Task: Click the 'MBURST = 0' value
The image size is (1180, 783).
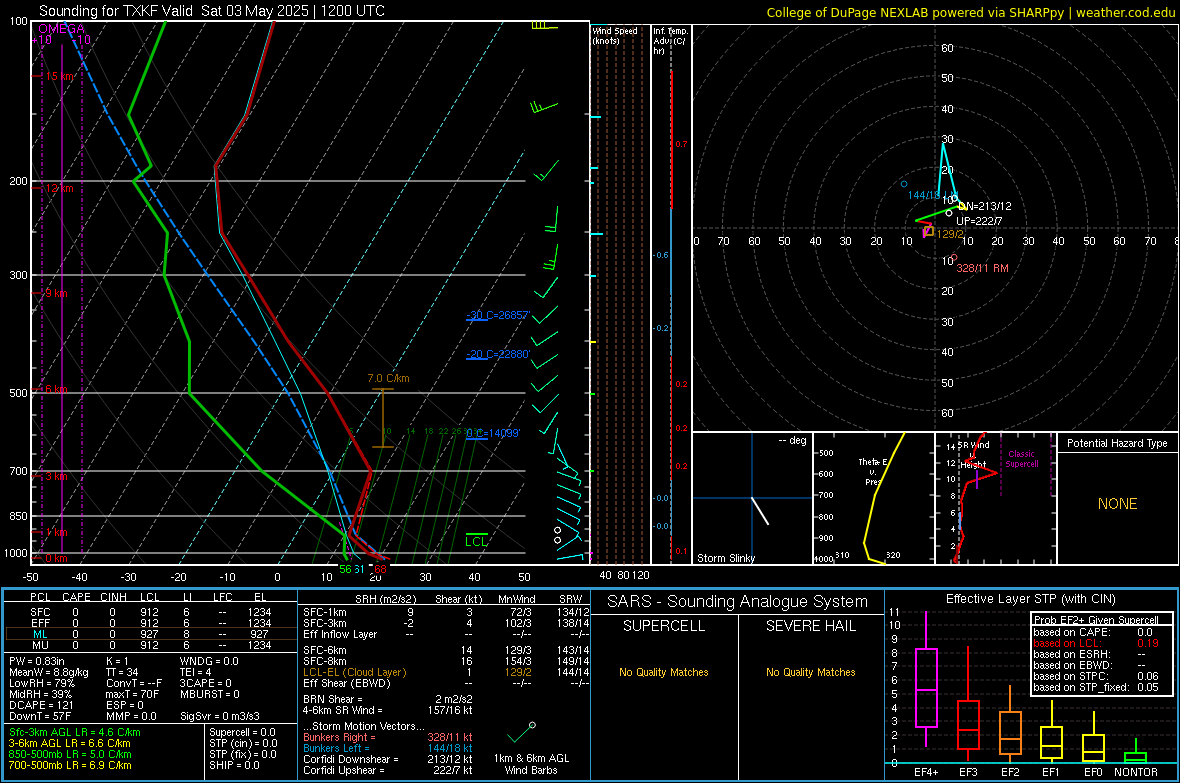Action: [209, 694]
